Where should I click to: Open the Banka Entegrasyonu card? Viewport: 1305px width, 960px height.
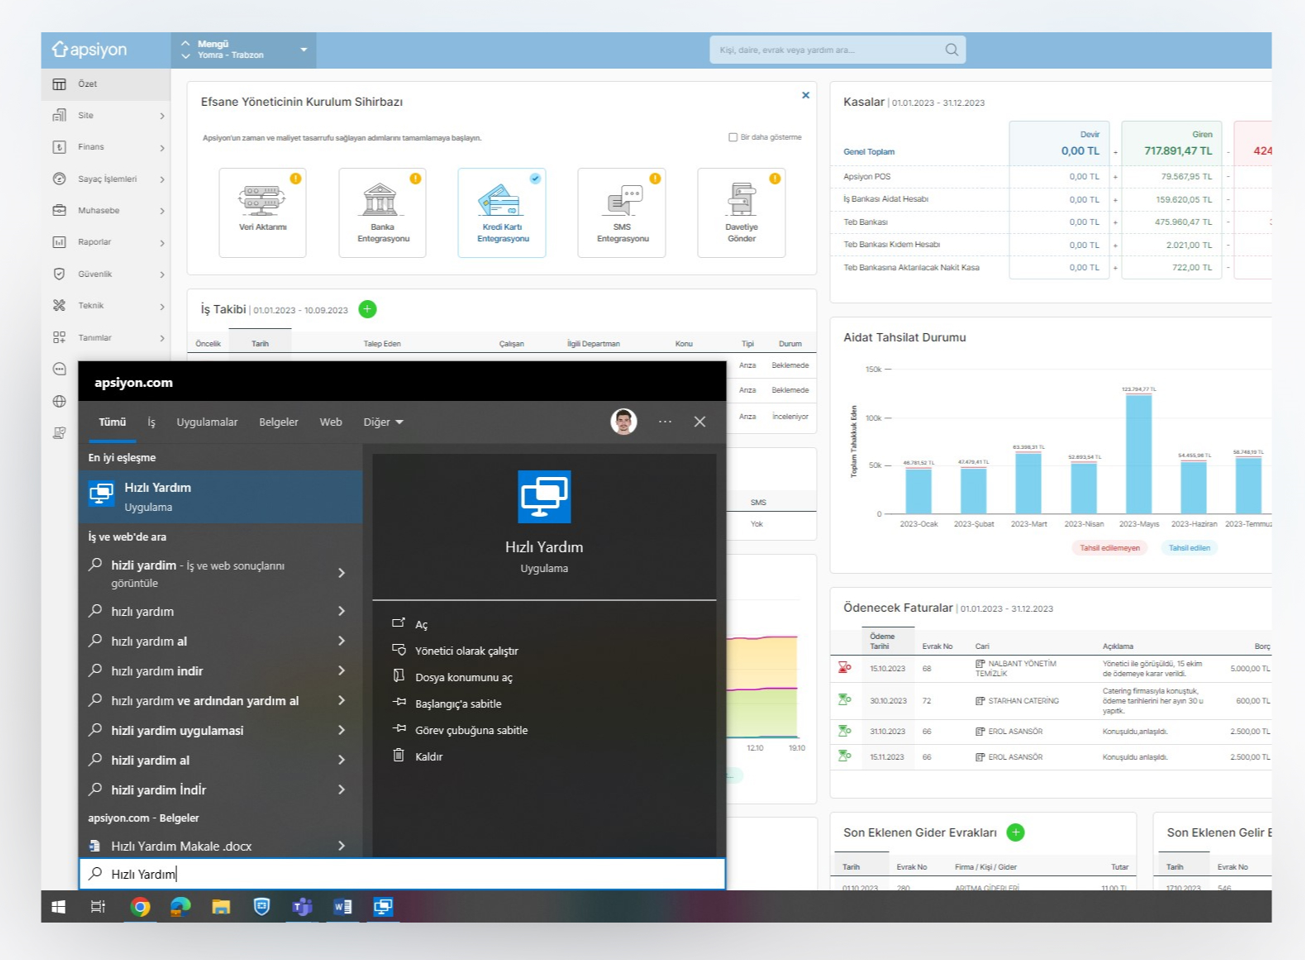[382, 212]
